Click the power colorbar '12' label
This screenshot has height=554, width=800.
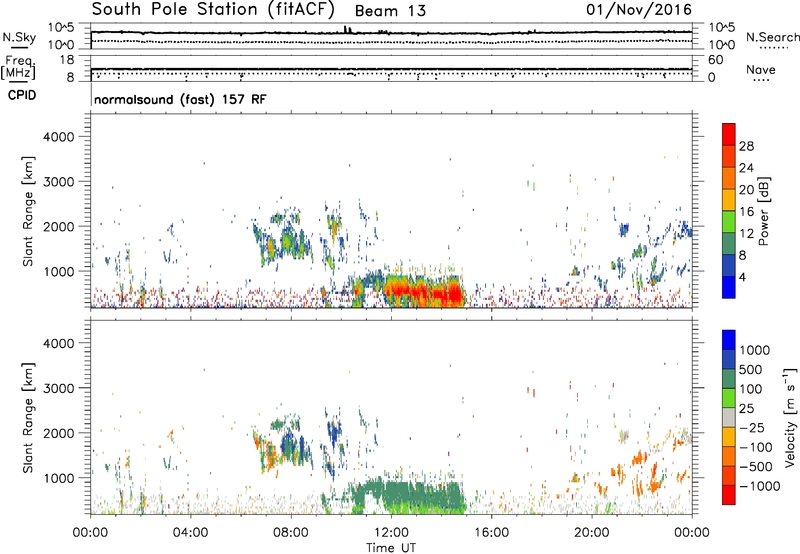point(746,234)
